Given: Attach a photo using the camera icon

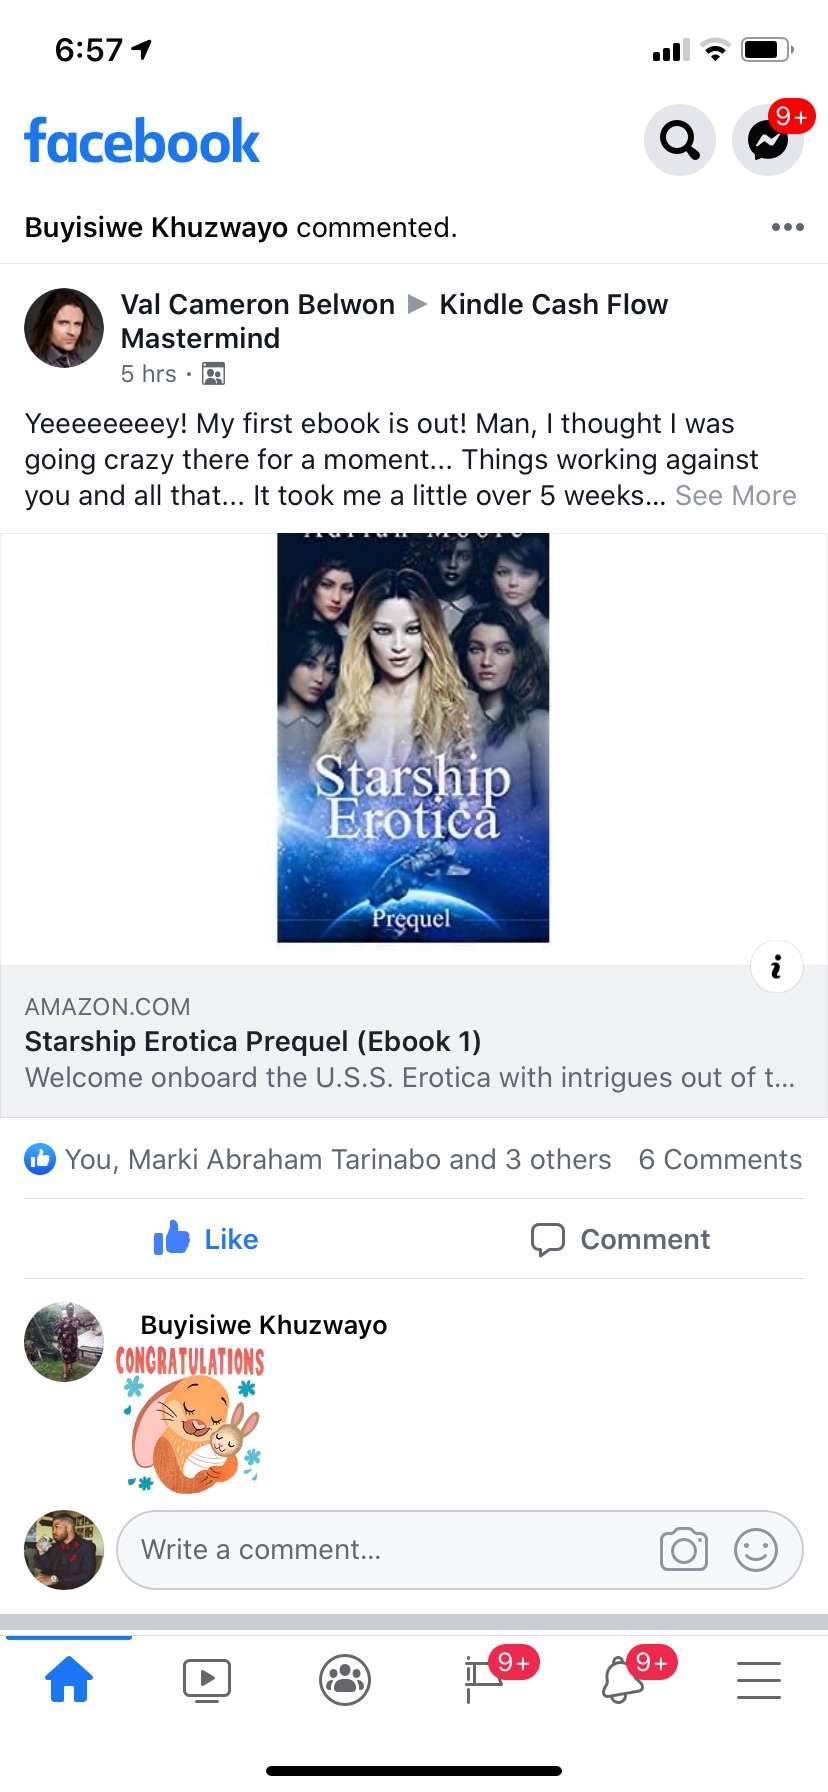Looking at the screenshot, I should [684, 1550].
